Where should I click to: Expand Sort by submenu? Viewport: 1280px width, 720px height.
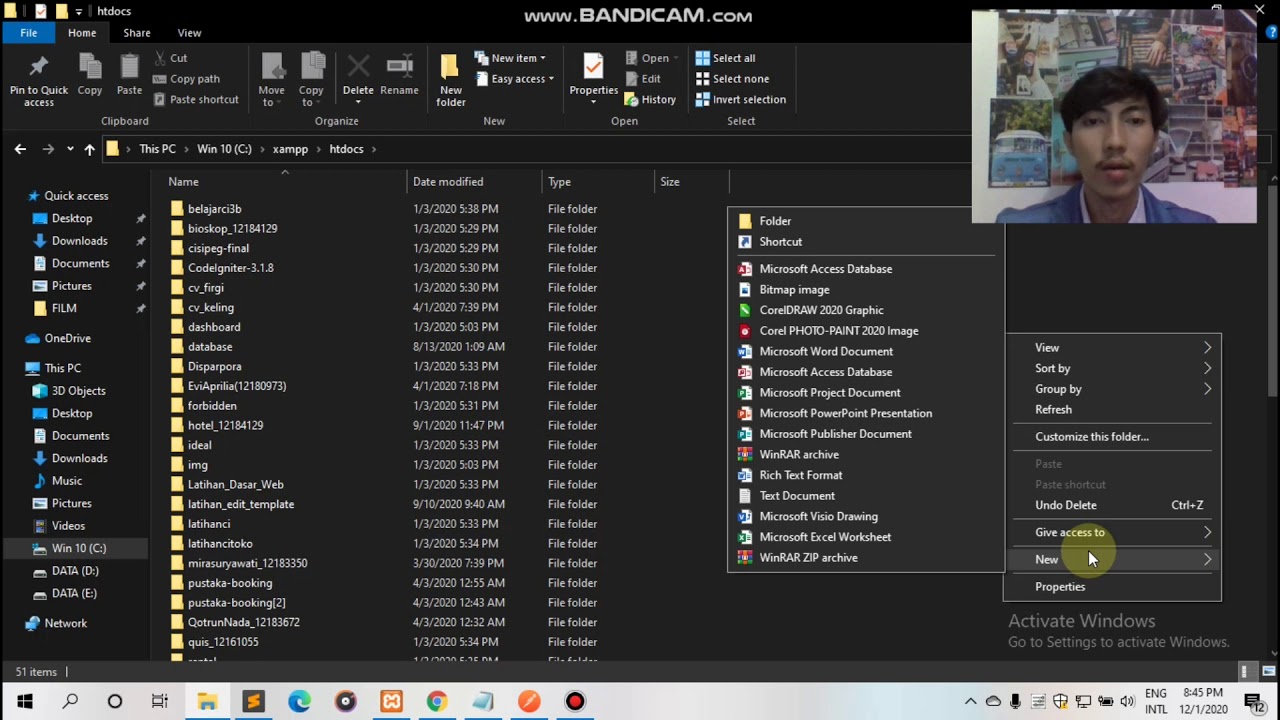click(1112, 369)
